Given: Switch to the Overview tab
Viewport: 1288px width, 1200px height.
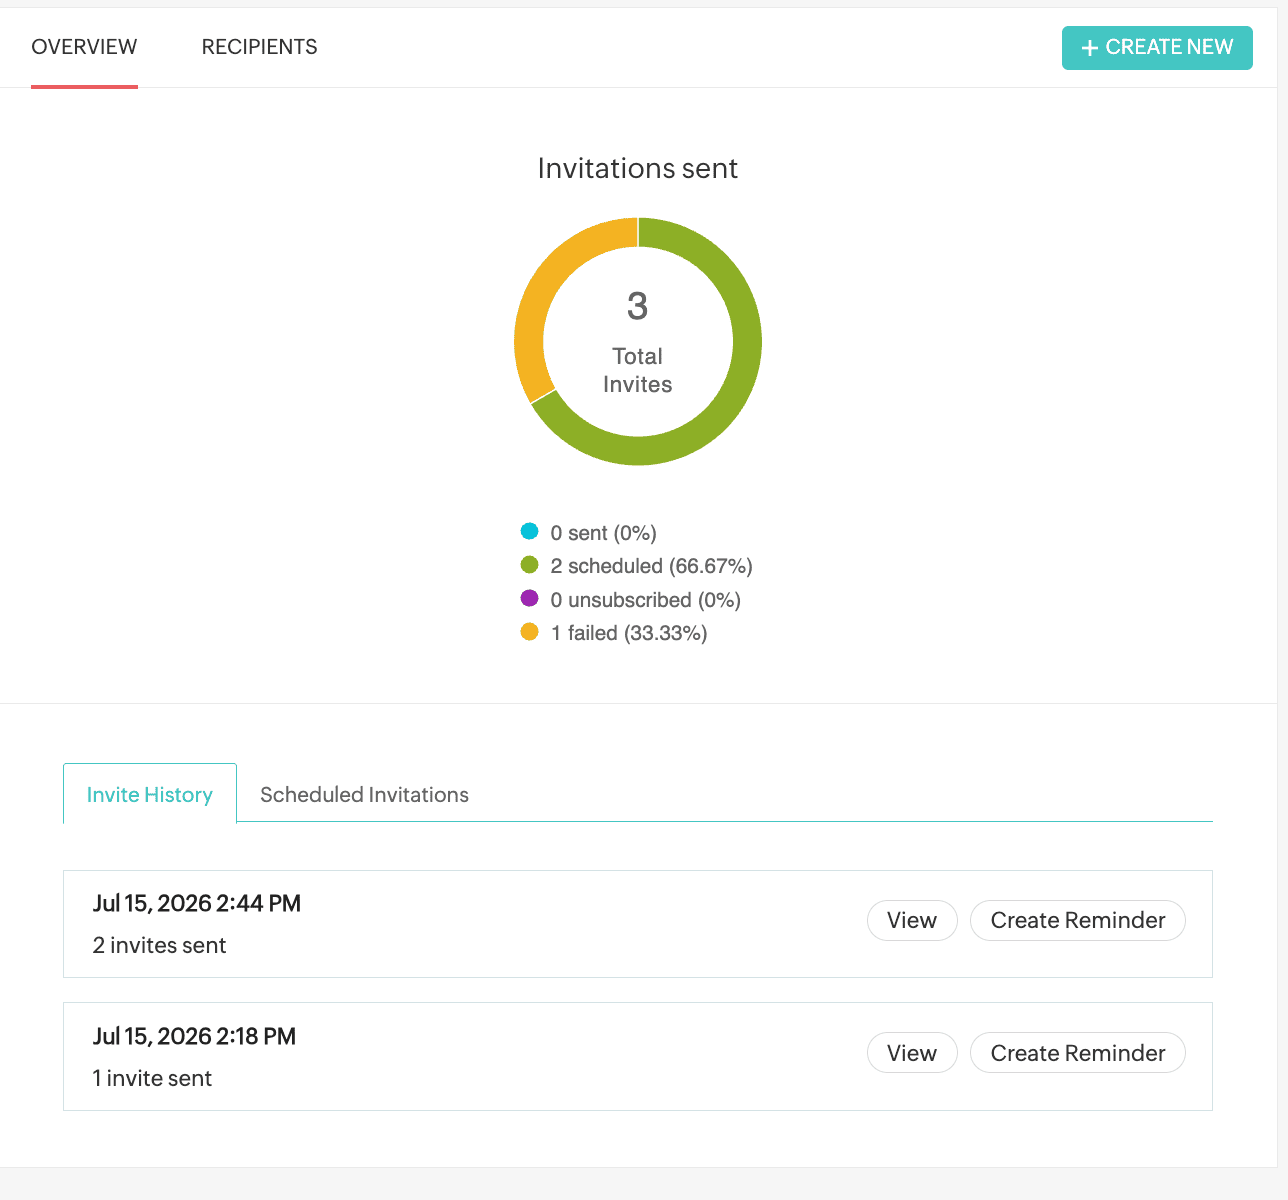Looking at the screenshot, I should 84,47.
